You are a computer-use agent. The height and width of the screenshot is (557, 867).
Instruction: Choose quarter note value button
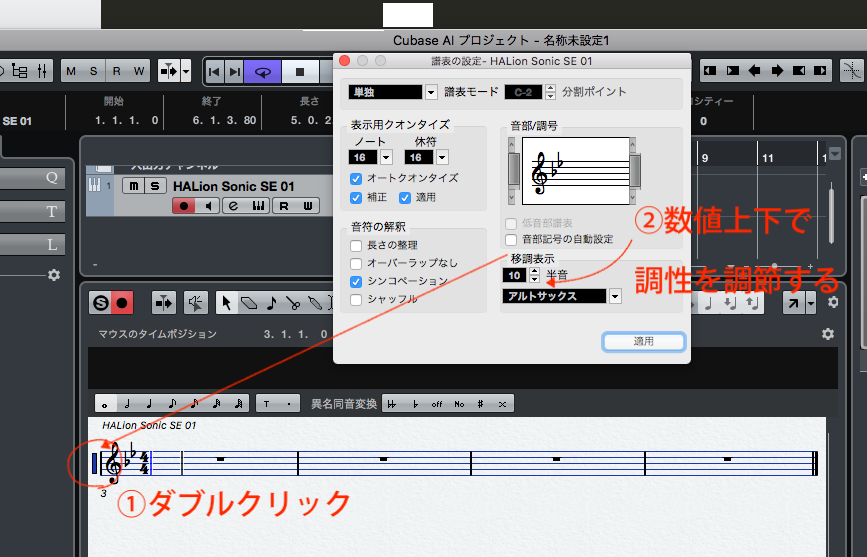(149, 404)
